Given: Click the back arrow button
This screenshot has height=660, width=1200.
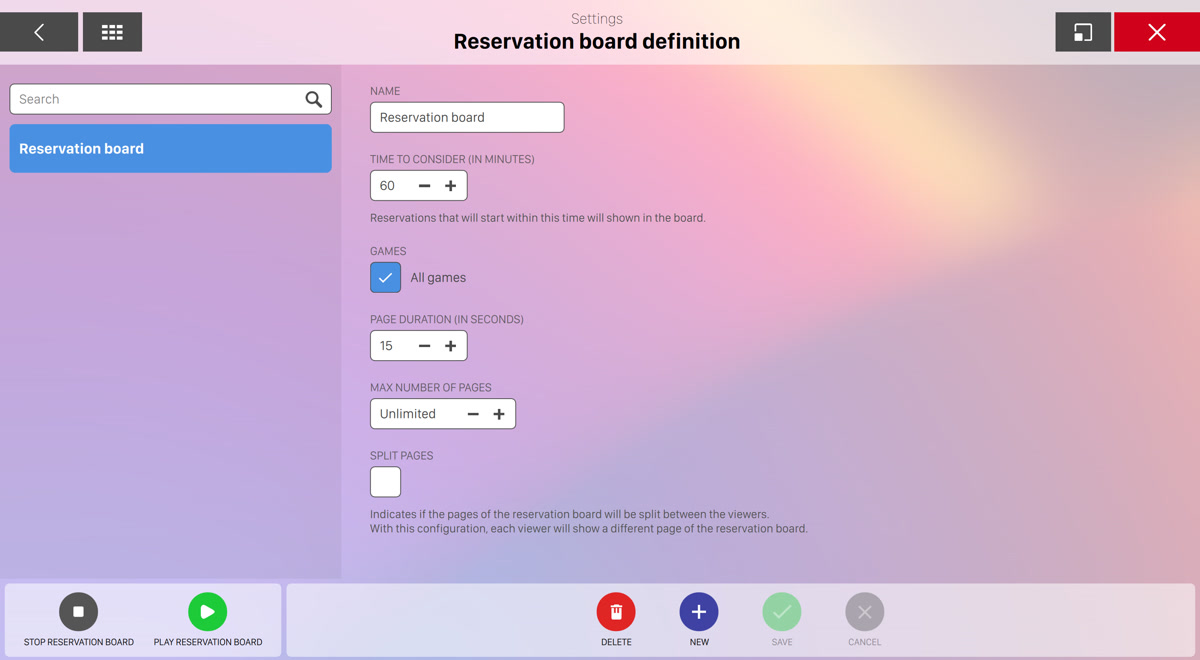Looking at the screenshot, I should coord(39,32).
